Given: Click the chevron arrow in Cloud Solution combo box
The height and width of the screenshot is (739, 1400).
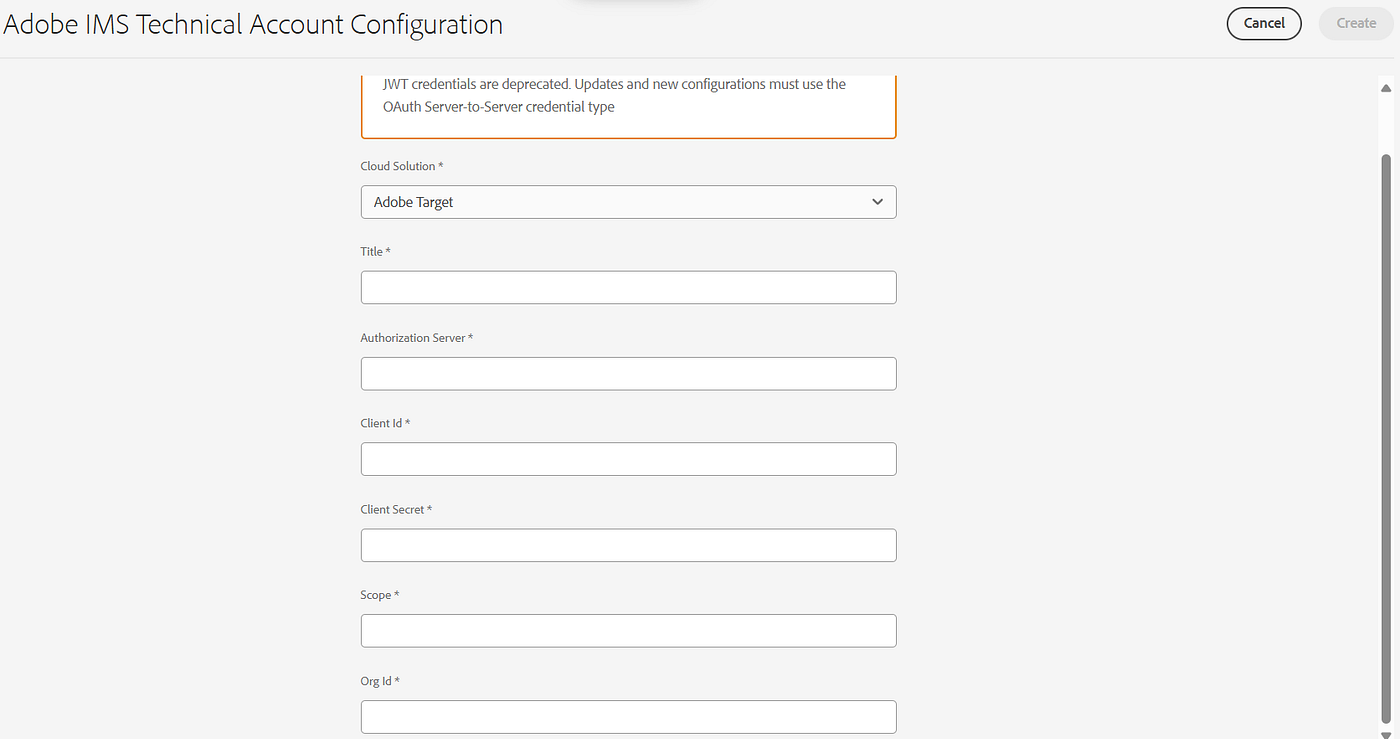Looking at the screenshot, I should pyautogui.click(x=877, y=202).
